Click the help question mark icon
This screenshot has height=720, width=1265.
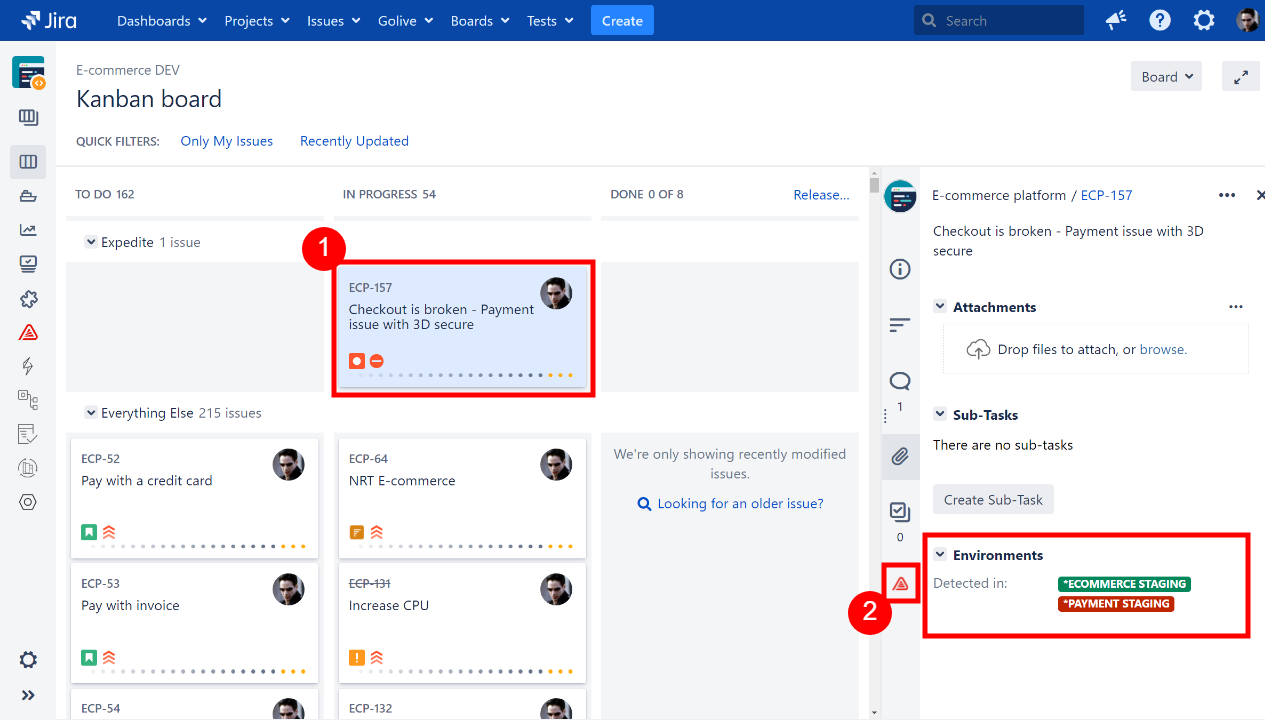[x=1160, y=20]
